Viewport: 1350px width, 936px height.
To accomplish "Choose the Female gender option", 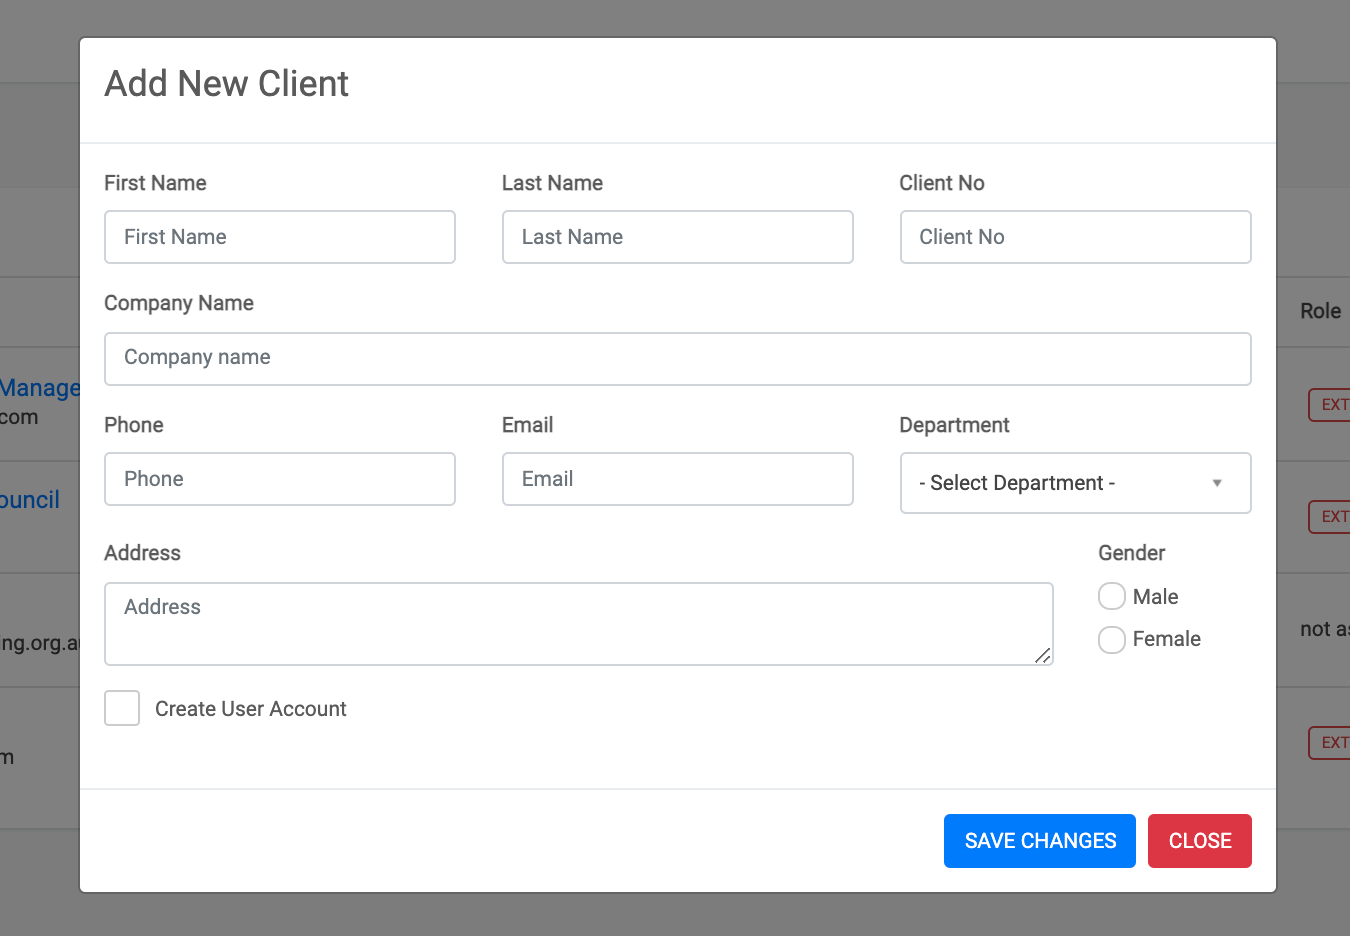I will coord(1112,640).
